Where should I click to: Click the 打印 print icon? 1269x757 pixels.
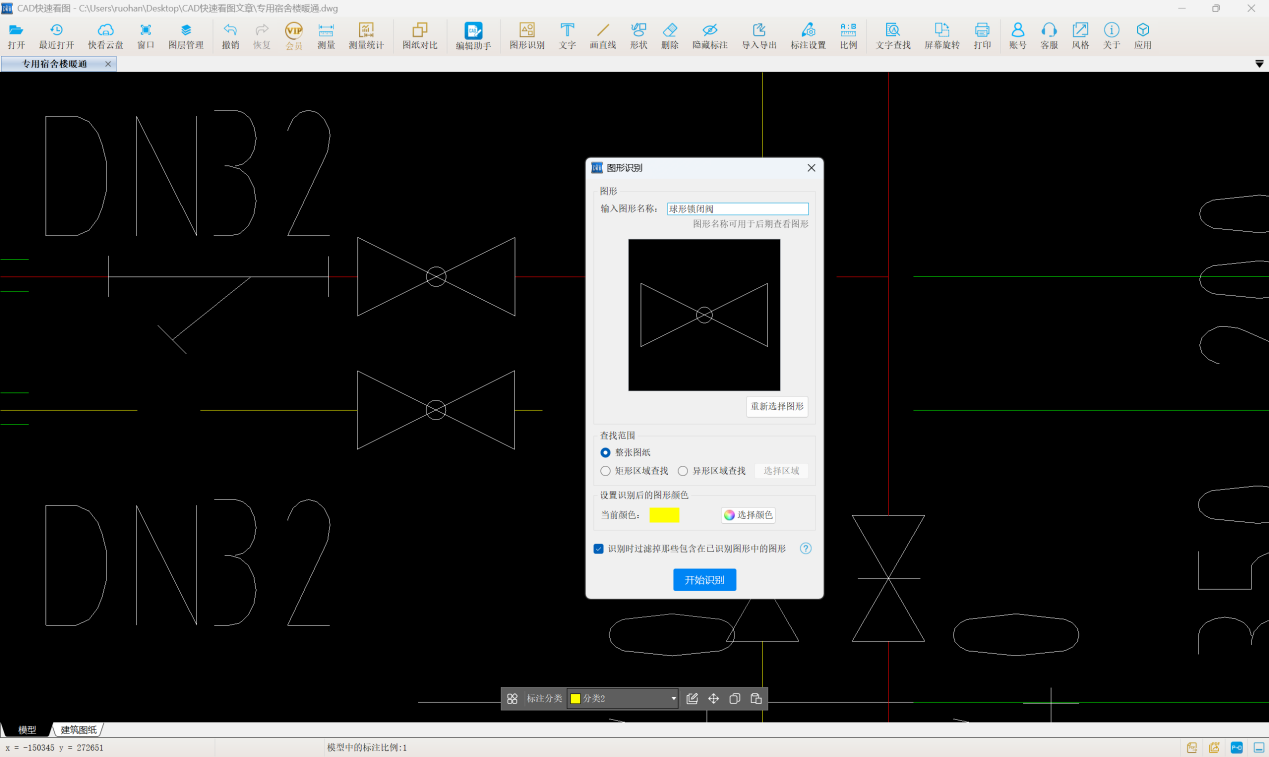coord(982,36)
